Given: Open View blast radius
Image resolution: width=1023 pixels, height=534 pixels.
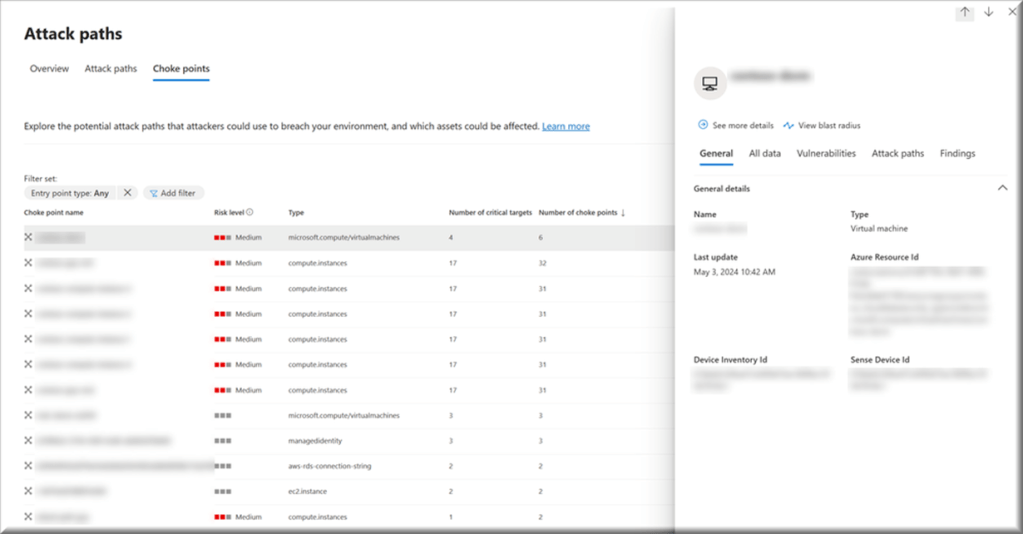Looking at the screenshot, I should tap(822, 126).
